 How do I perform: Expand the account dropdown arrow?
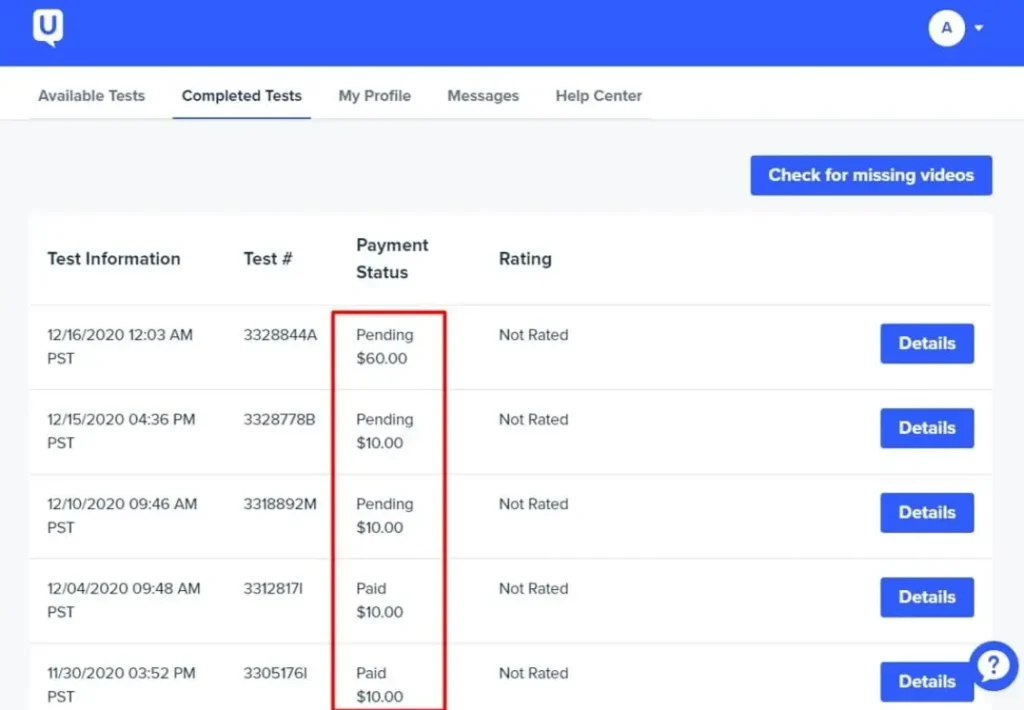pyautogui.click(x=978, y=28)
